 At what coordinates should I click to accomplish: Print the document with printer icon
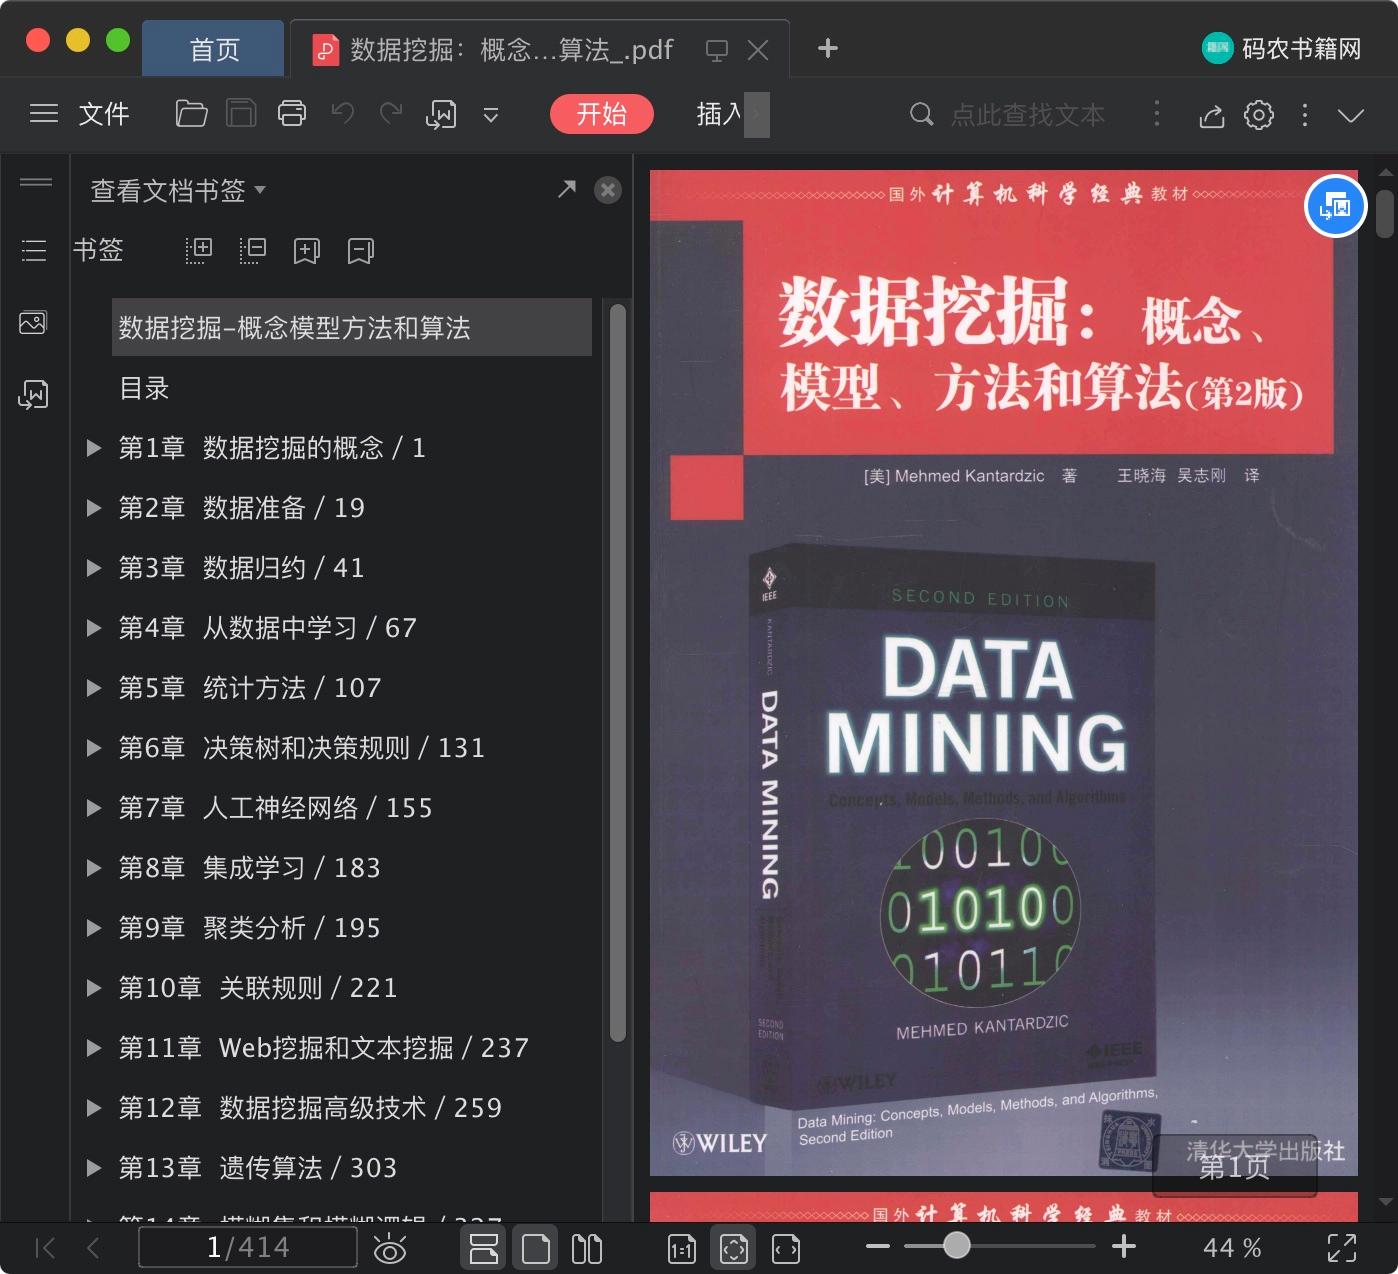[x=292, y=114]
